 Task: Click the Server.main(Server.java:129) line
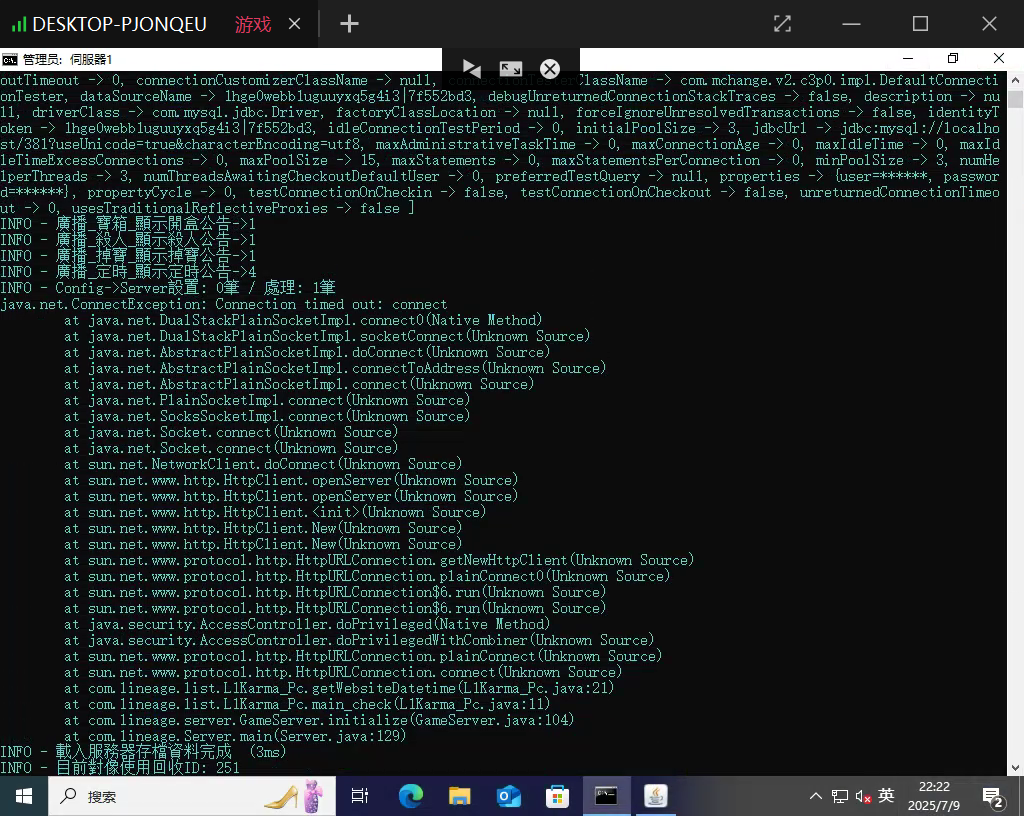(235, 736)
